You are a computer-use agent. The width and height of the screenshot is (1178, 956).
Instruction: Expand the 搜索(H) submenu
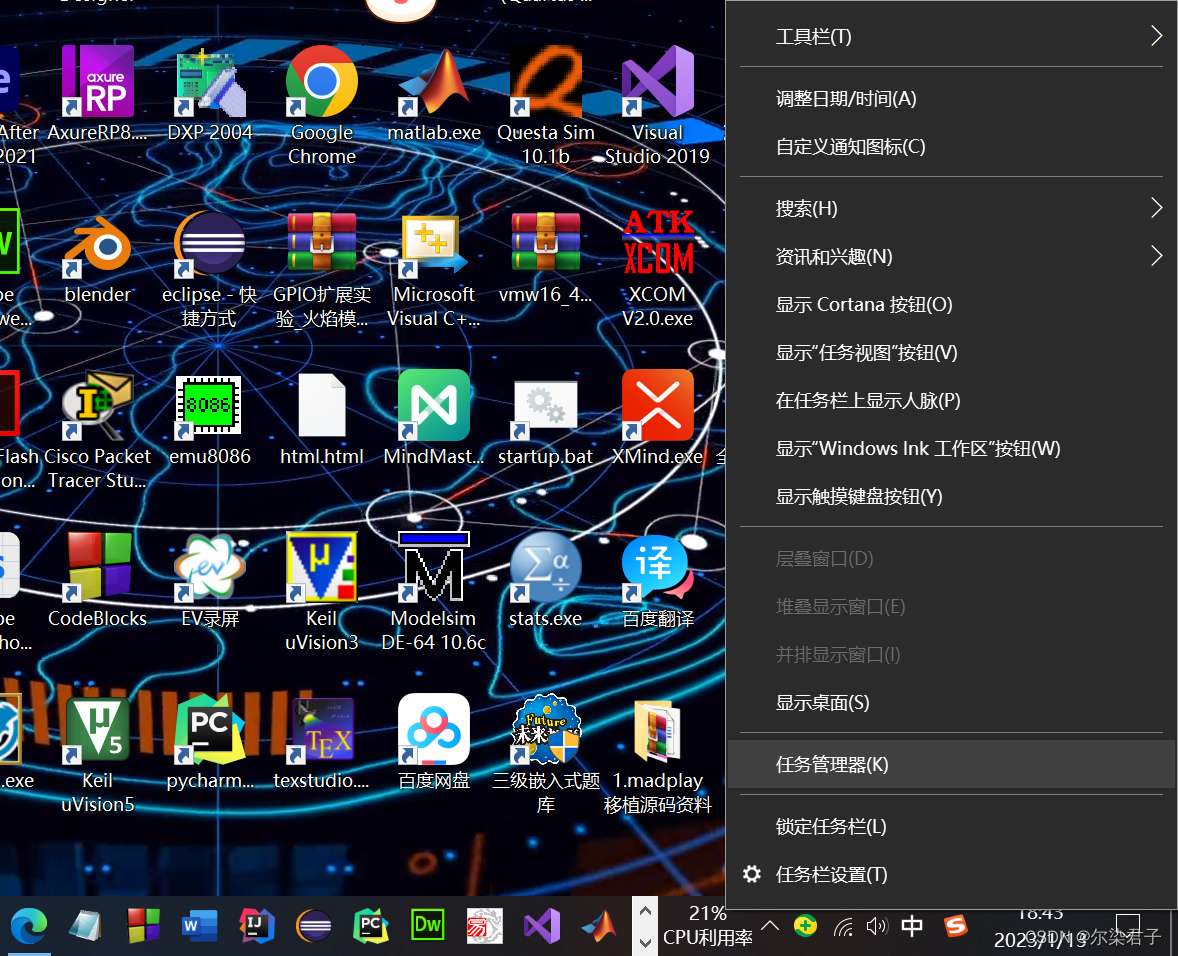[951, 208]
